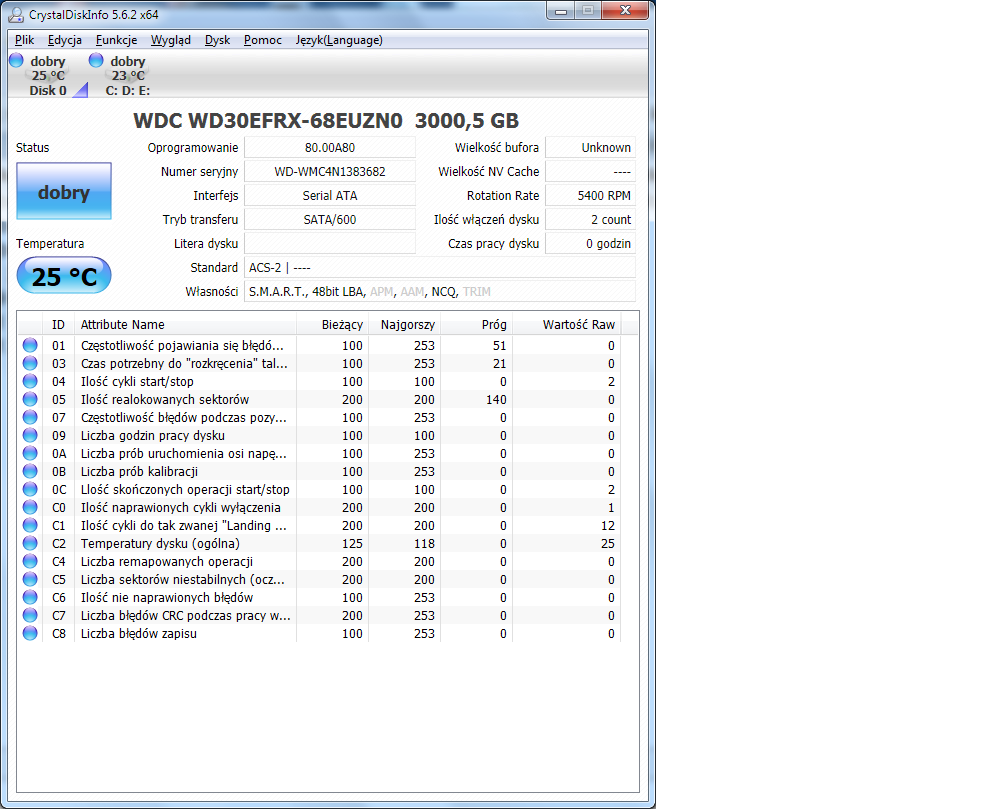
Task: Click status orb for attribute C1 Landing
Action: click(30, 526)
